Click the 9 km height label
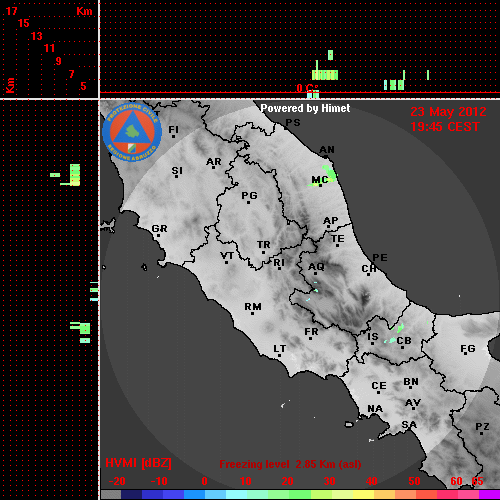 (x=59, y=61)
